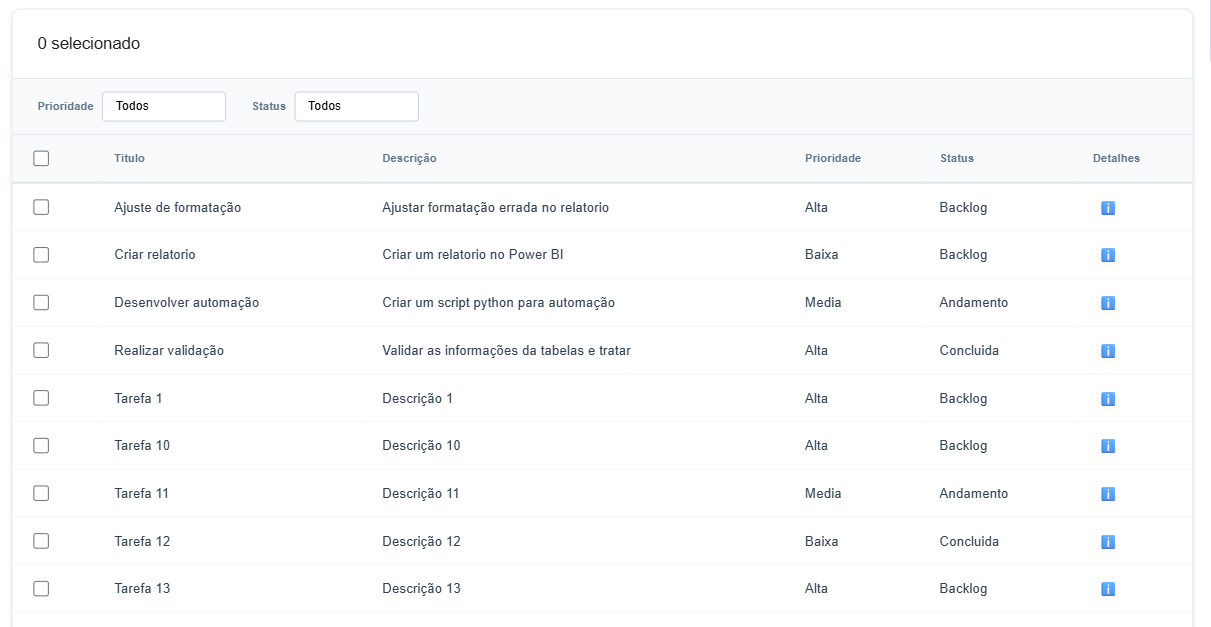Tick the checkbox next to Tarefa 11
This screenshot has height=627, width=1211.
41,493
